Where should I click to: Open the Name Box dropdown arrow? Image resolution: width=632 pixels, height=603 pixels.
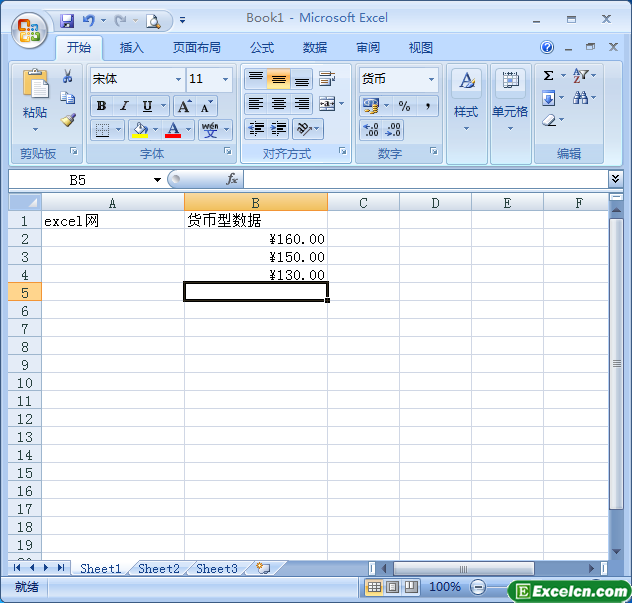point(157,180)
